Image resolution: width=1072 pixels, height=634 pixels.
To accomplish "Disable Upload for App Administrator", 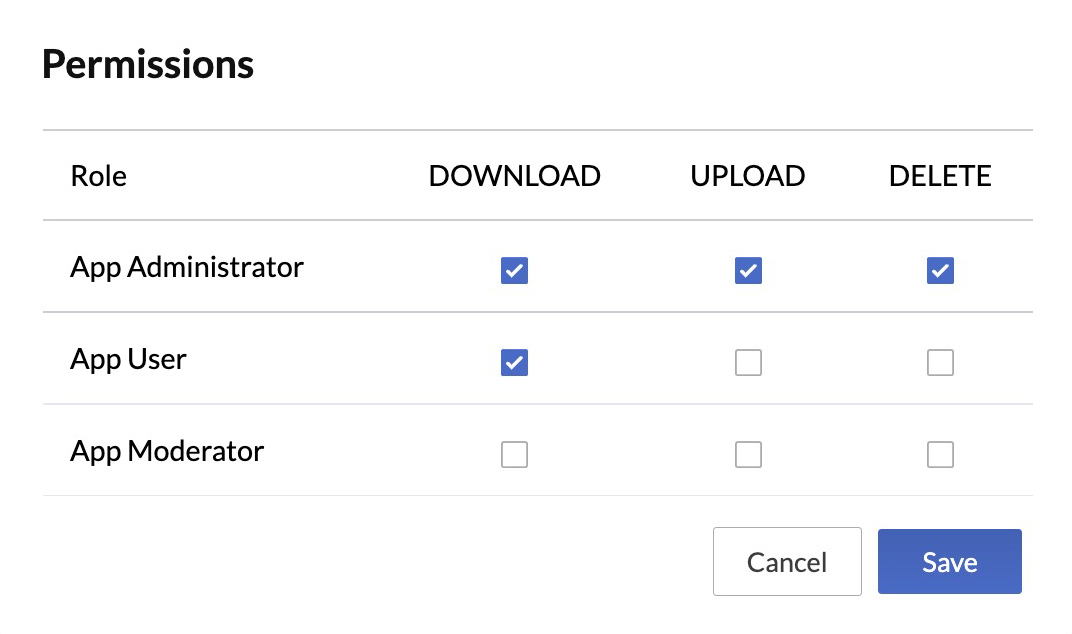I will coord(748,270).
